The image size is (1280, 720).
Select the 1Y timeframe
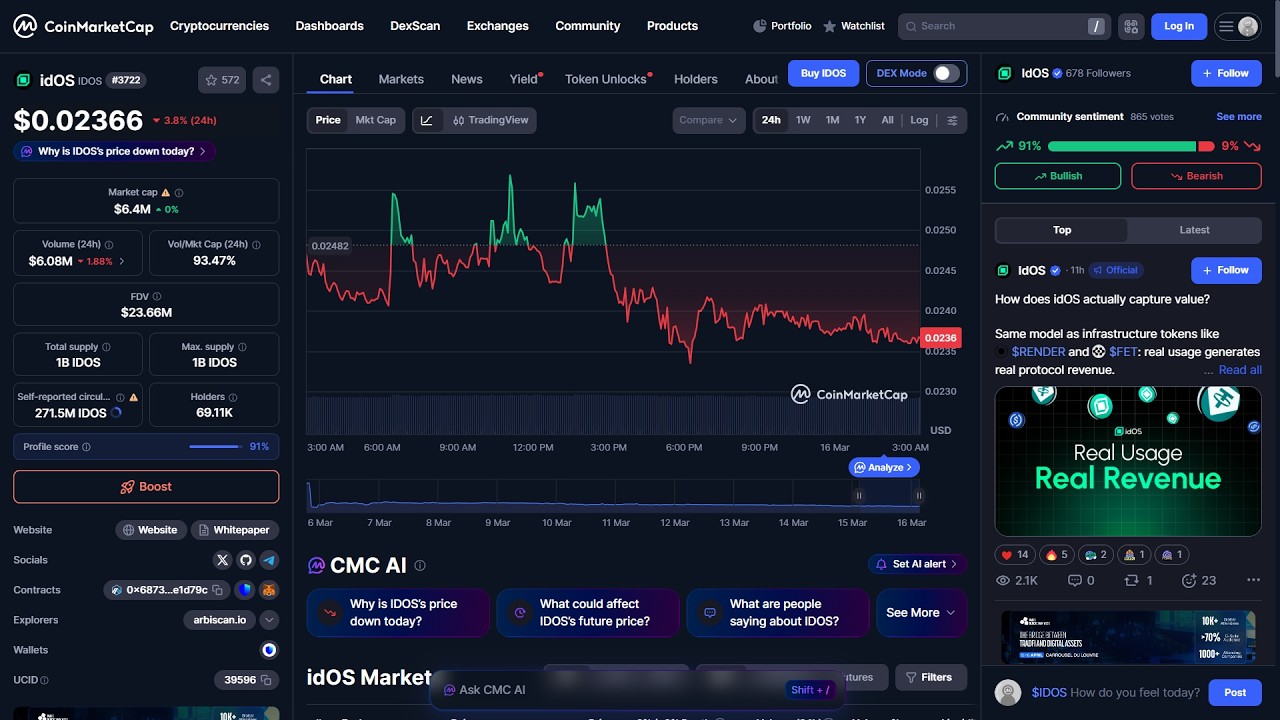860,120
